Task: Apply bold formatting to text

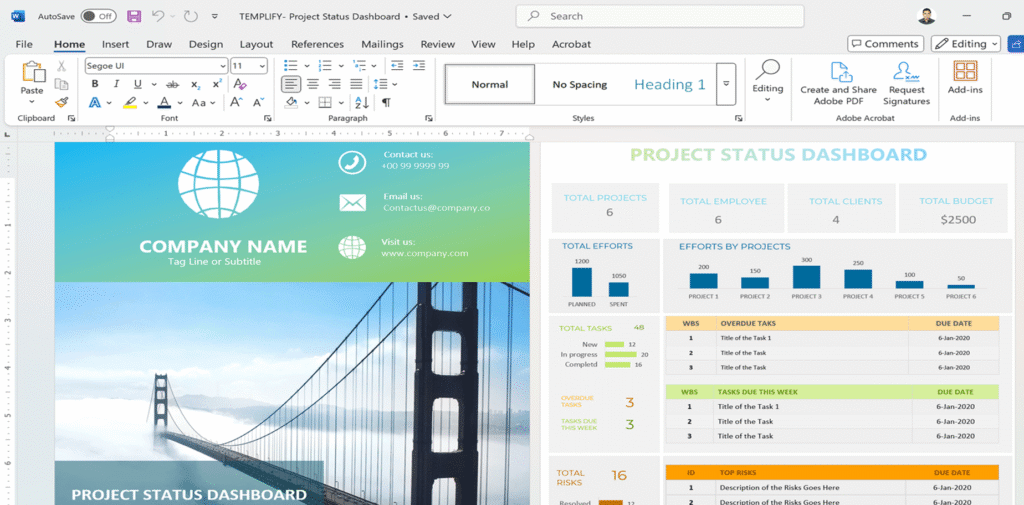Action: click(95, 84)
